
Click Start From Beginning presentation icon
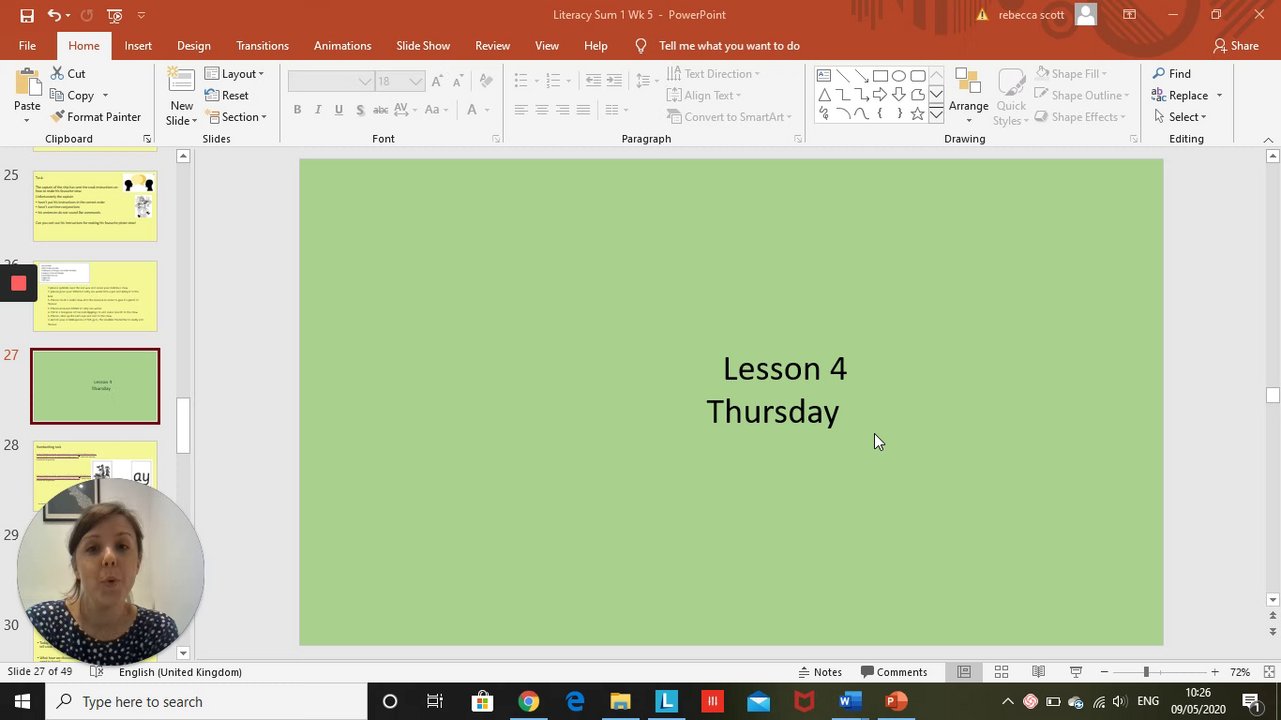[114, 15]
